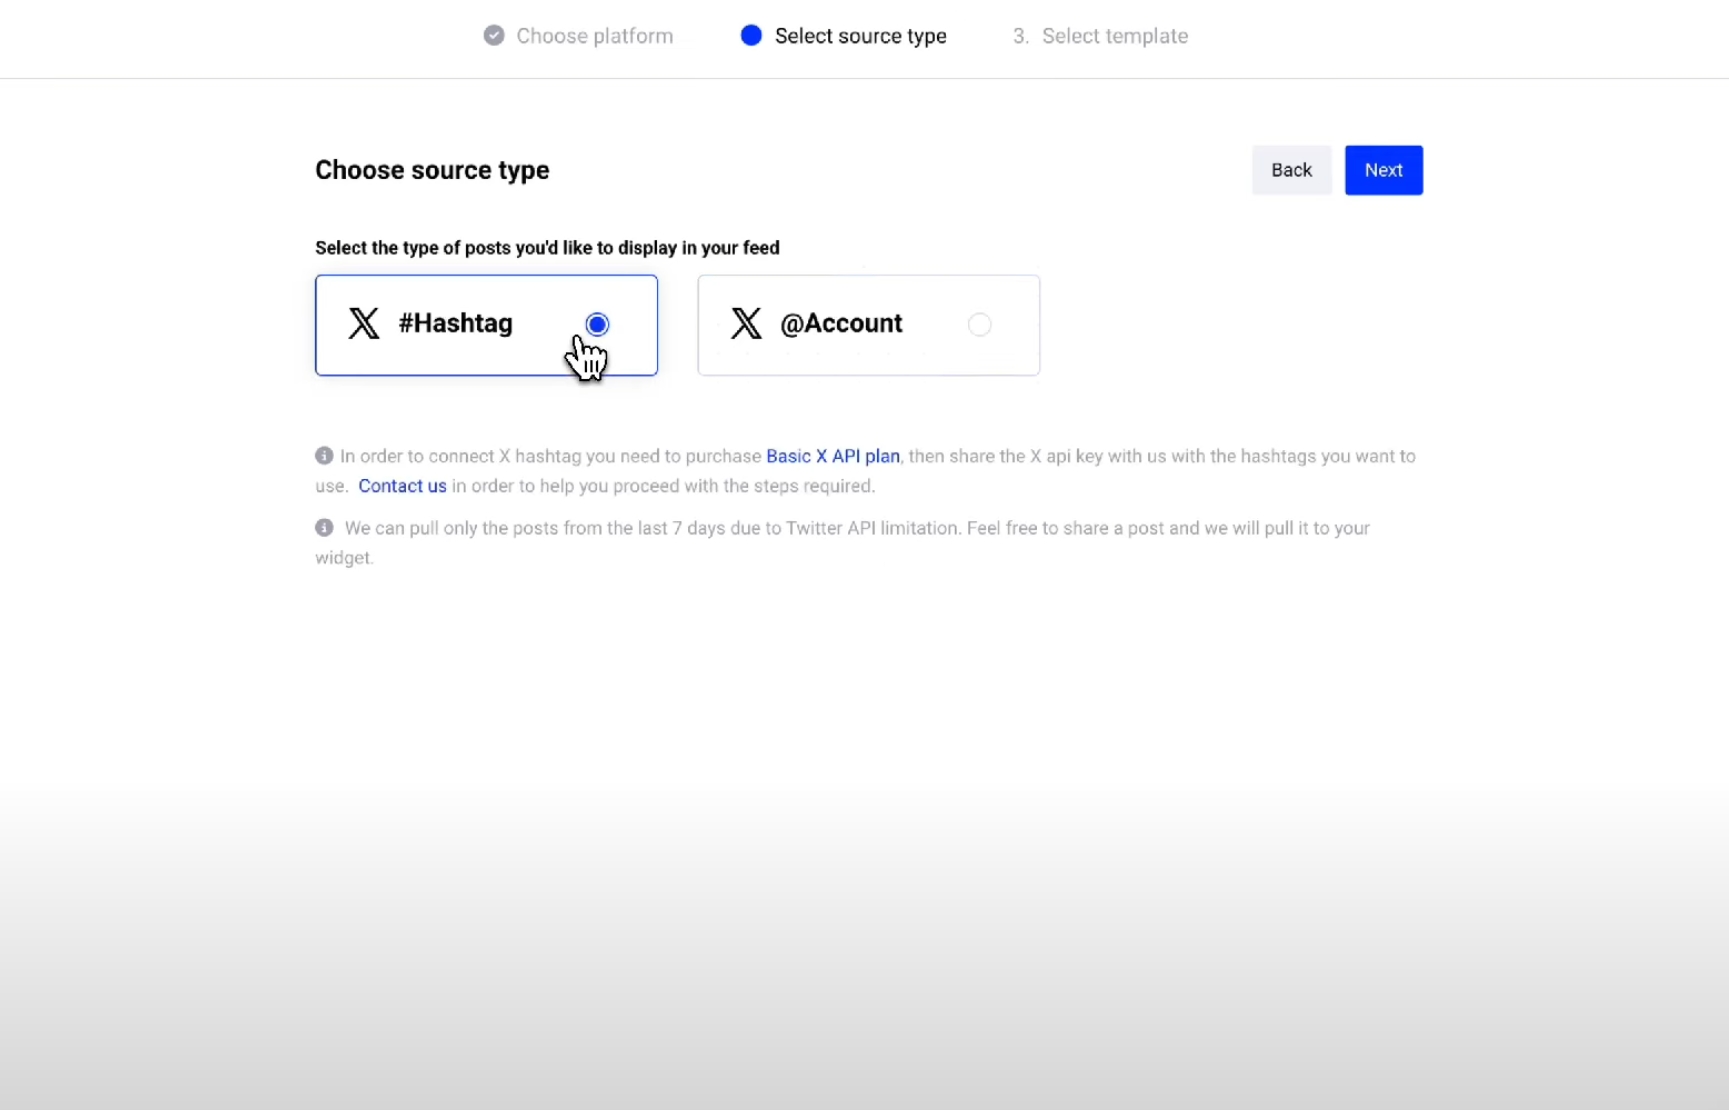
Task: Click the info icon beside 7 days note
Action: [x=324, y=528]
